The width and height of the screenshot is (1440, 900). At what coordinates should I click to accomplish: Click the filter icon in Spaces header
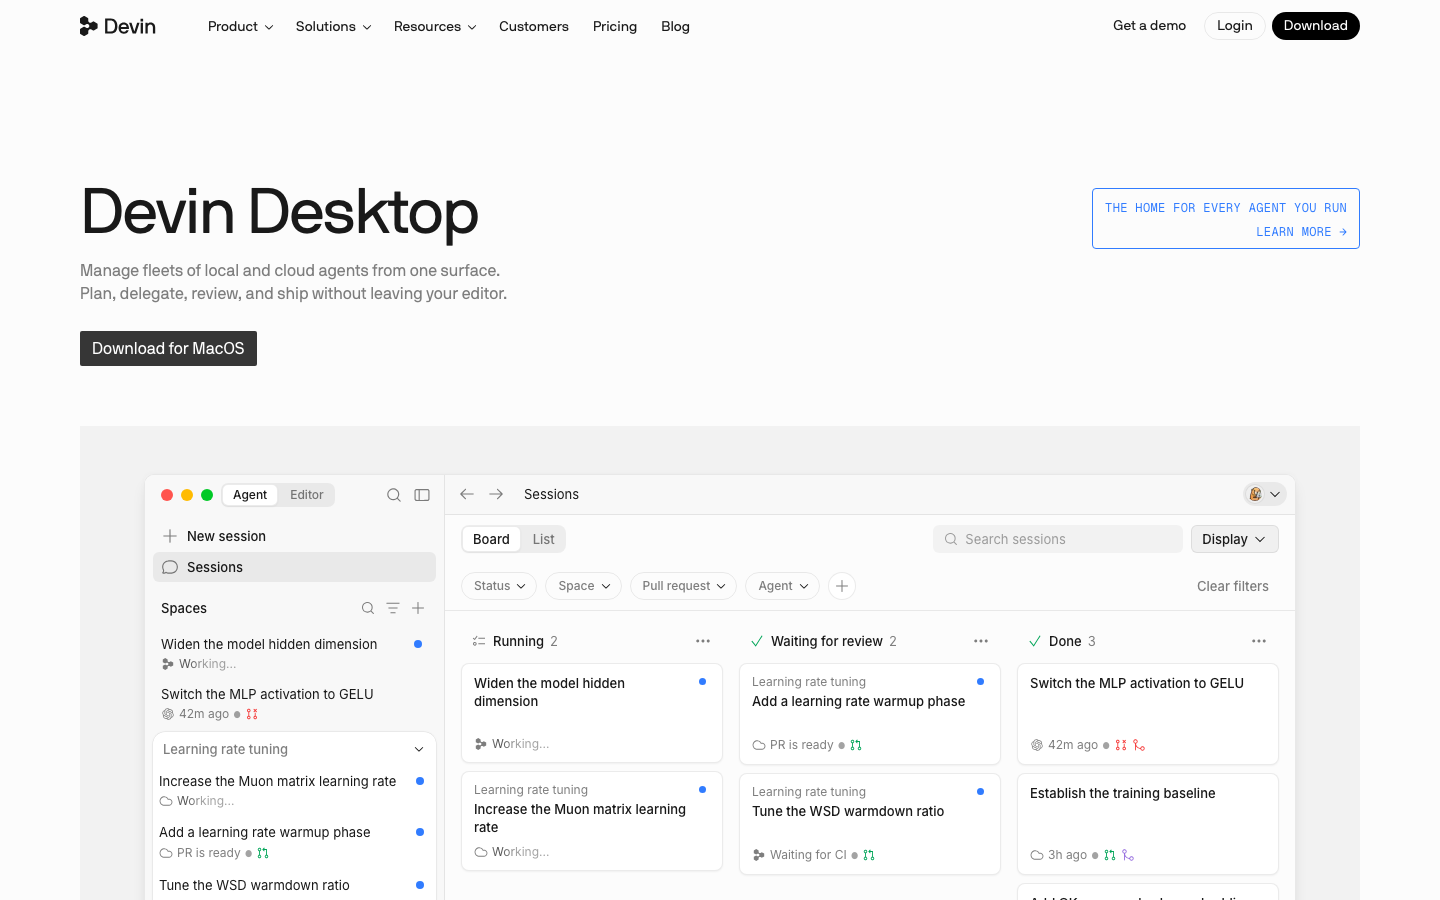[x=393, y=608]
